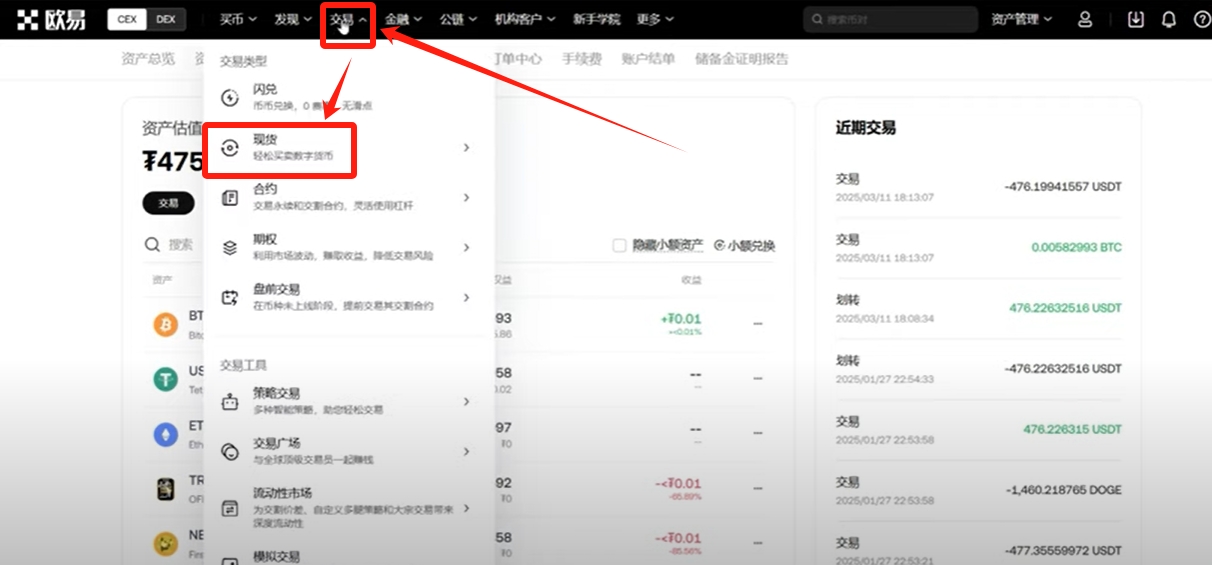Switch to DEX mode
The height and width of the screenshot is (565, 1212).
(166, 19)
